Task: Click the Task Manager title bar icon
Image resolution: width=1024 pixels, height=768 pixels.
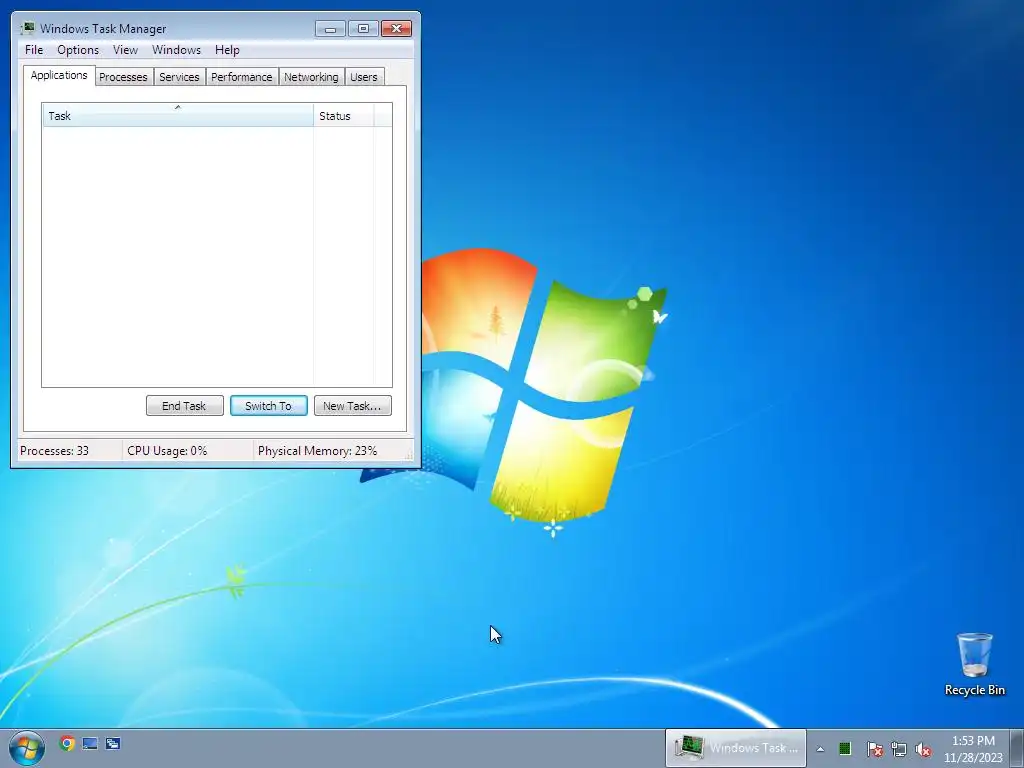Action: [x=27, y=28]
